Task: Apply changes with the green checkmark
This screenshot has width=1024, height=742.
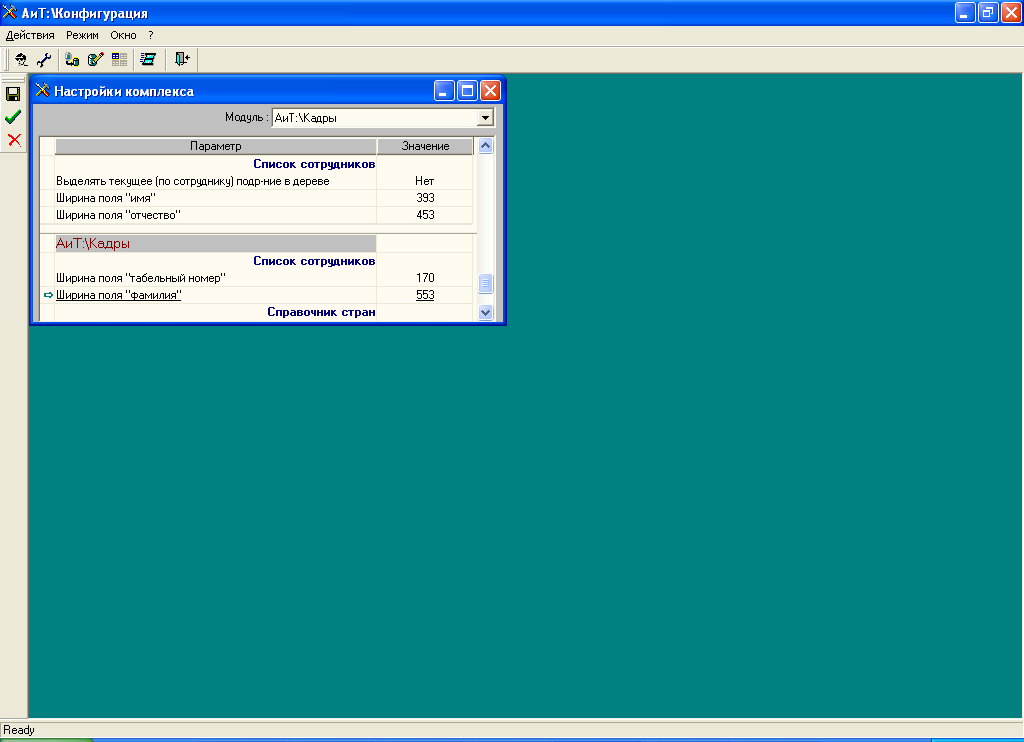Action: pos(13,117)
